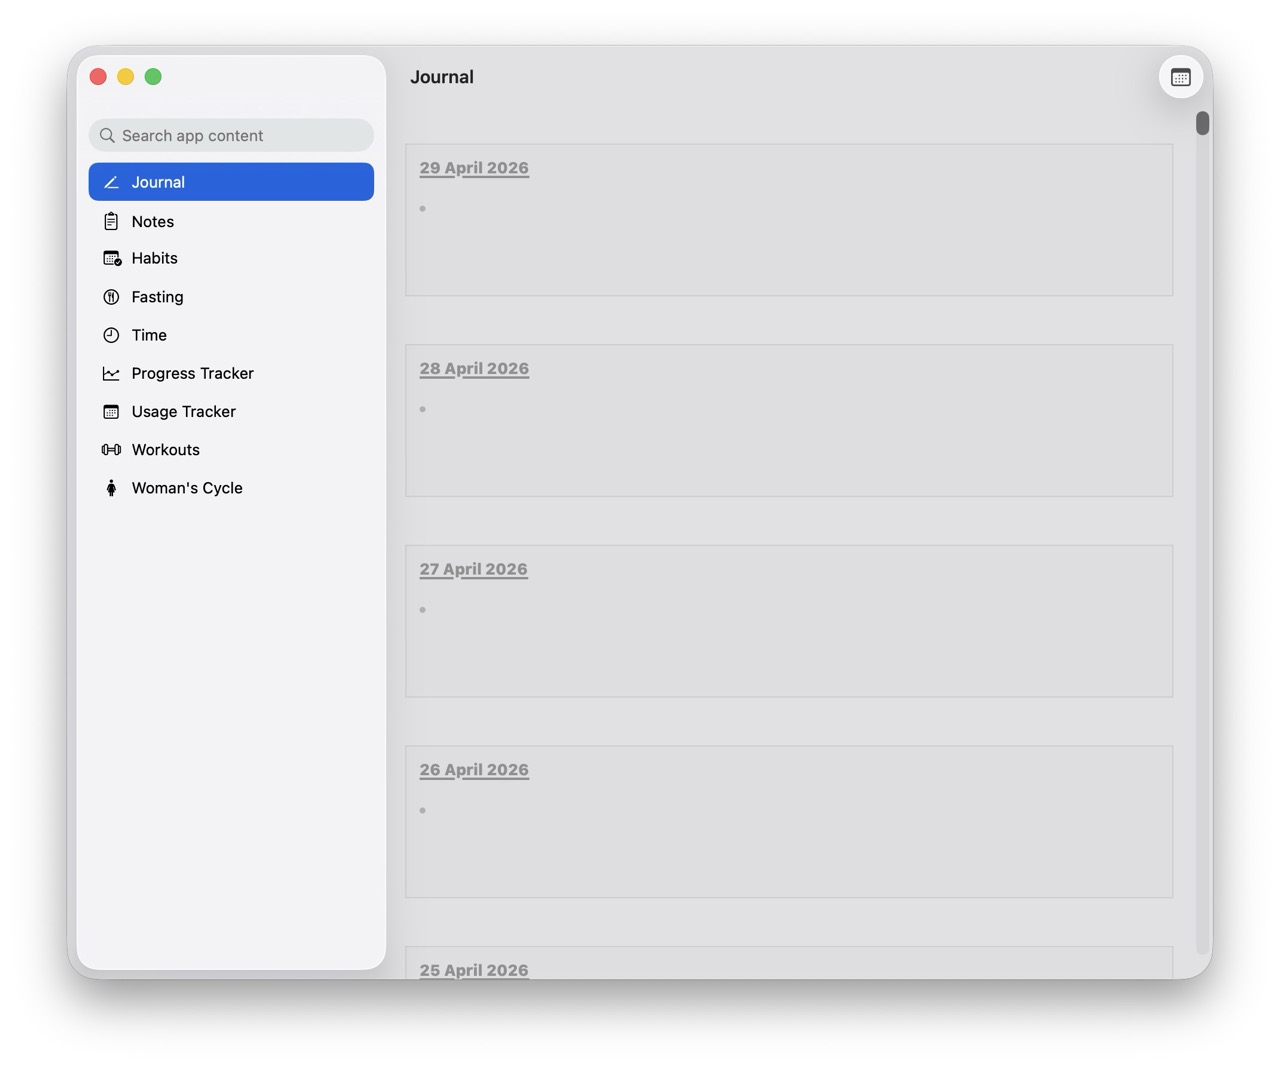Open the Fasting tracker icon
1280x1068 pixels.
[111, 296]
